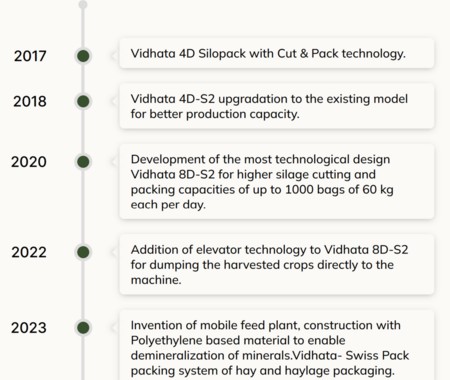Click the 2020 timeline dot marker
Screen dimensions: 450x380
83,162
